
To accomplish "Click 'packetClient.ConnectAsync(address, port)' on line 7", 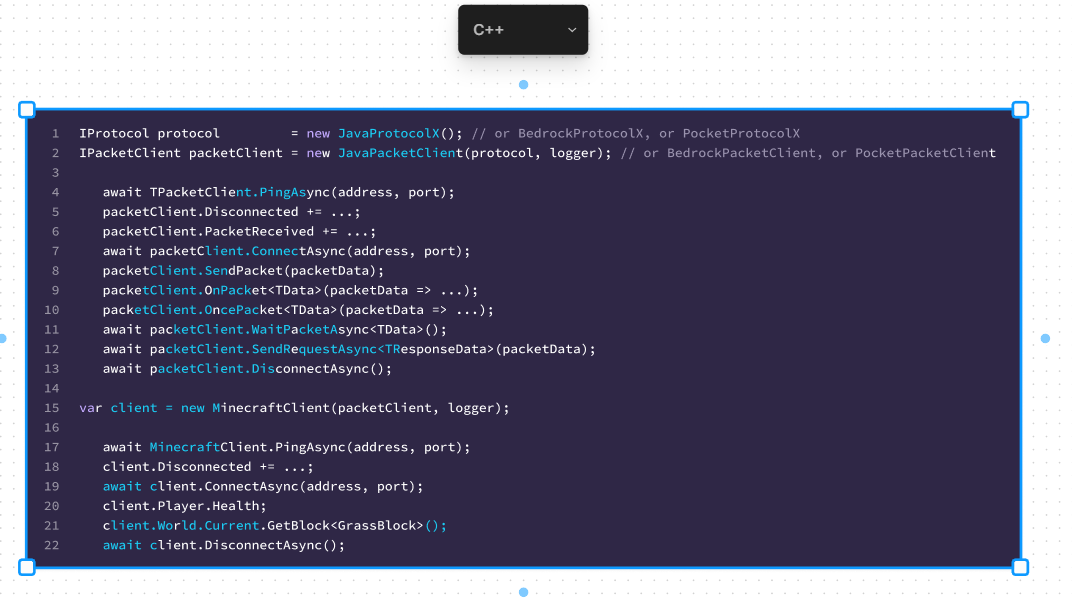I will click(306, 251).
